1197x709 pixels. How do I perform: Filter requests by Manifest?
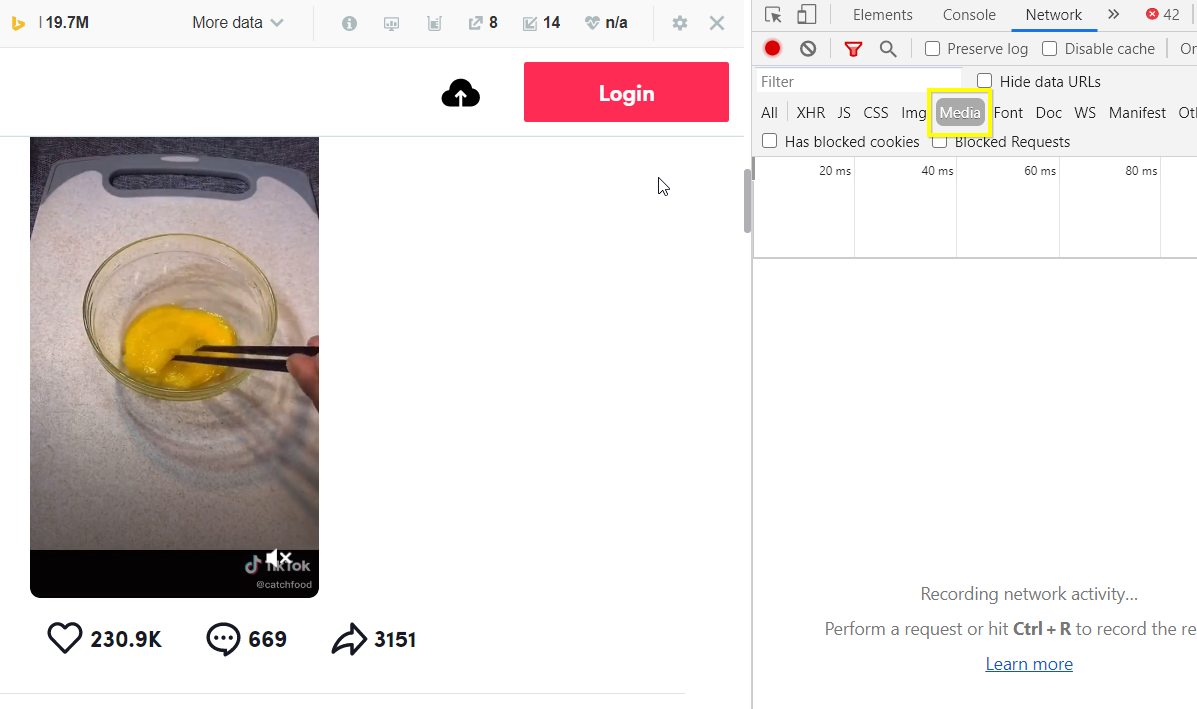pos(1137,113)
